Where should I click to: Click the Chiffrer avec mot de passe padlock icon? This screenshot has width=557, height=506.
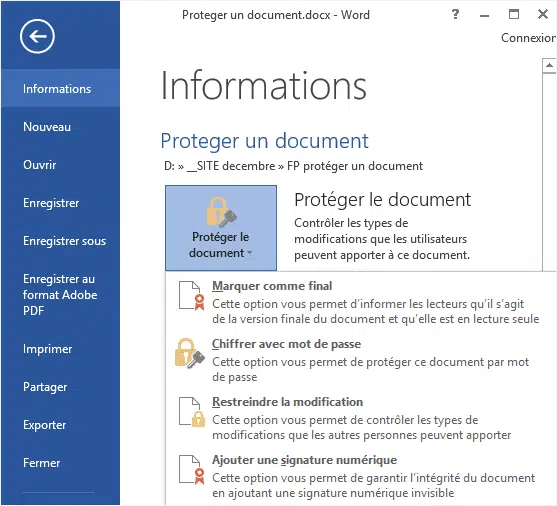(x=190, y=353)
